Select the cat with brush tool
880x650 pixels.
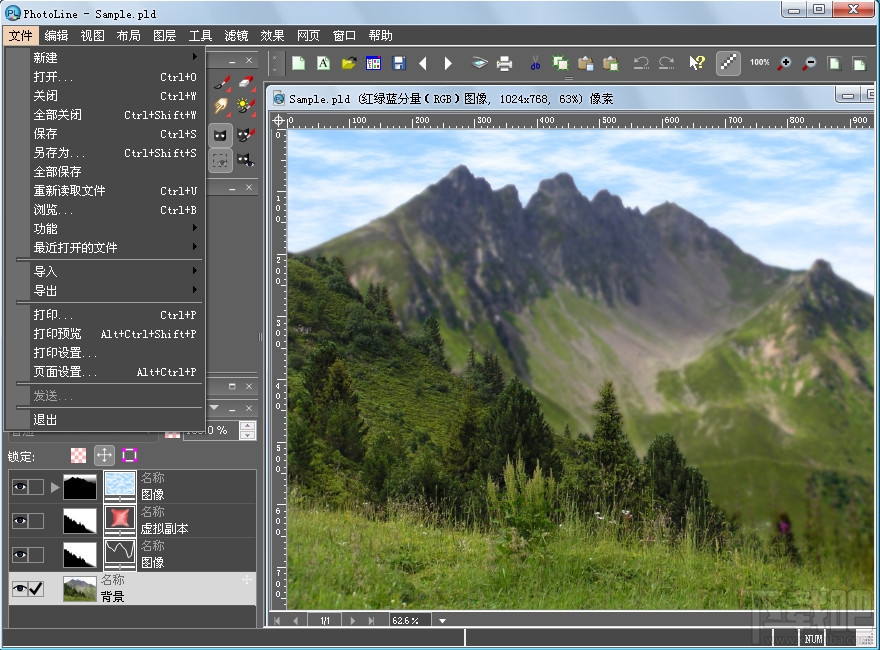click(x=245, y=135)
